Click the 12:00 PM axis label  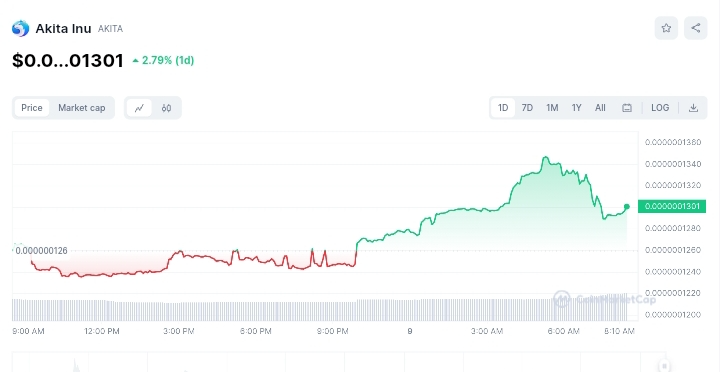tap(101, 331)
